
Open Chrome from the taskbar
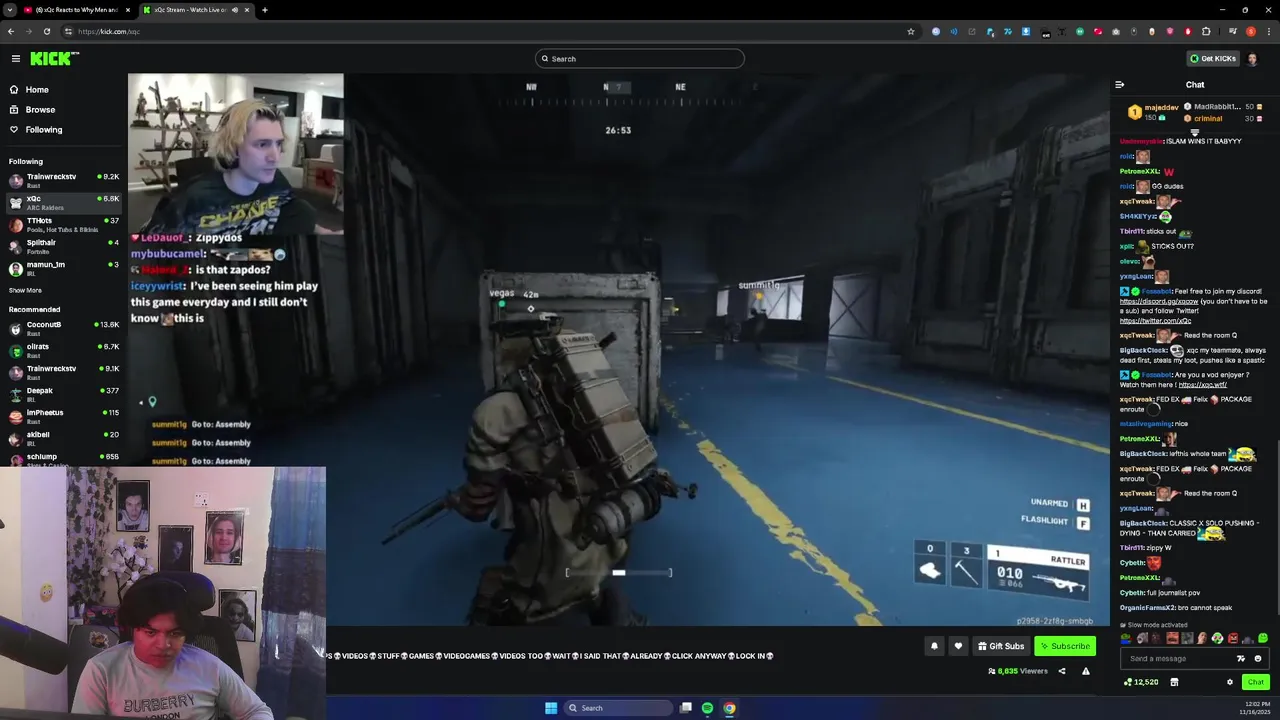click(729, 708)
